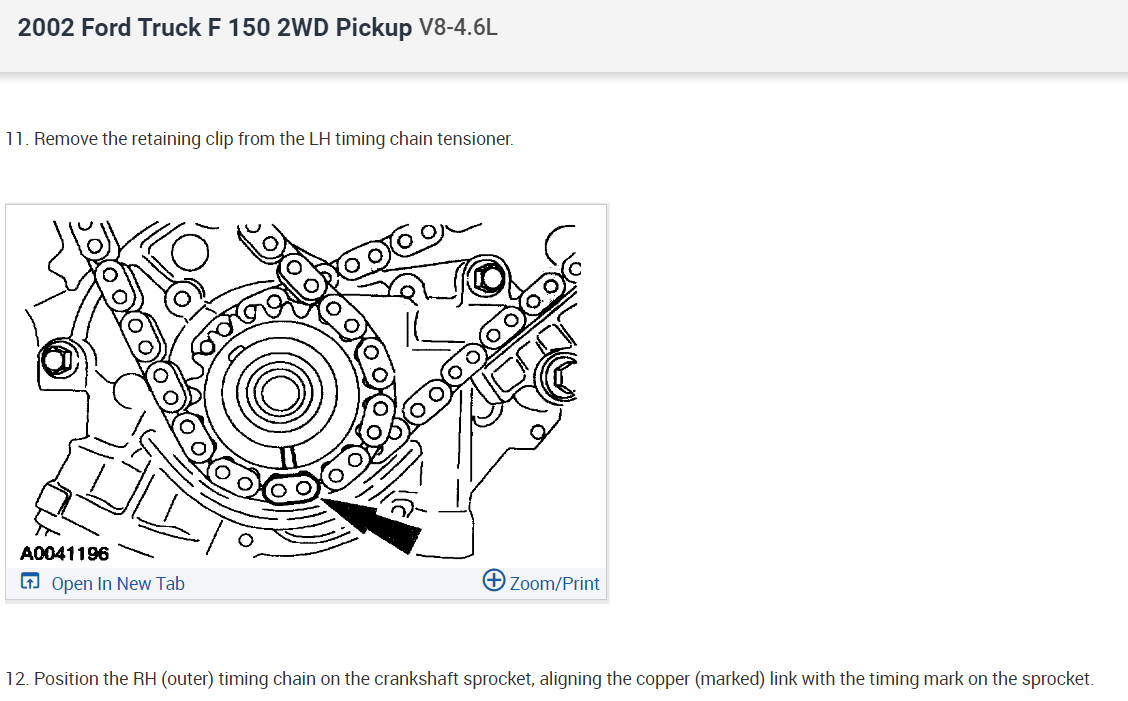Select the "Zoom/Print" link text

coord(555,583)
